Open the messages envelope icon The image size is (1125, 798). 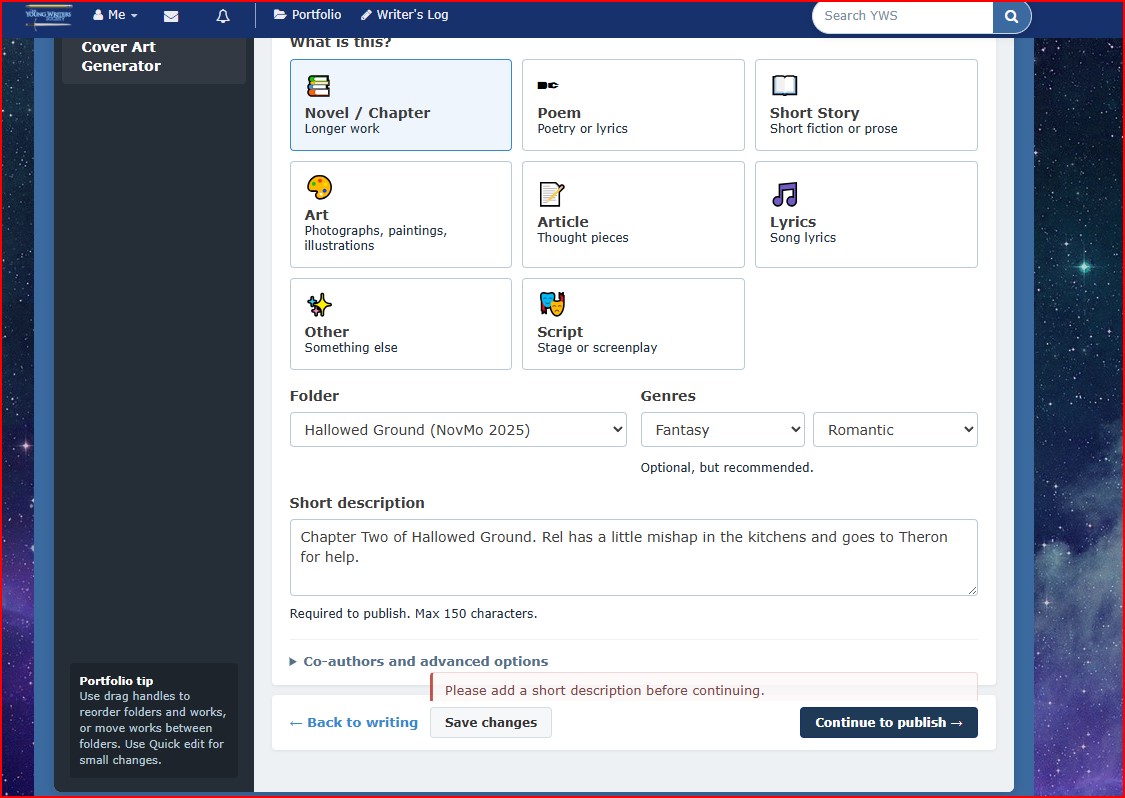click(171, 16)
